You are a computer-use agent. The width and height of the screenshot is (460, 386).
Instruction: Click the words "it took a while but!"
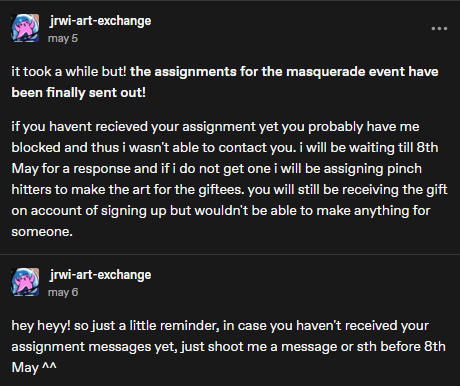(x=69, y=72)
